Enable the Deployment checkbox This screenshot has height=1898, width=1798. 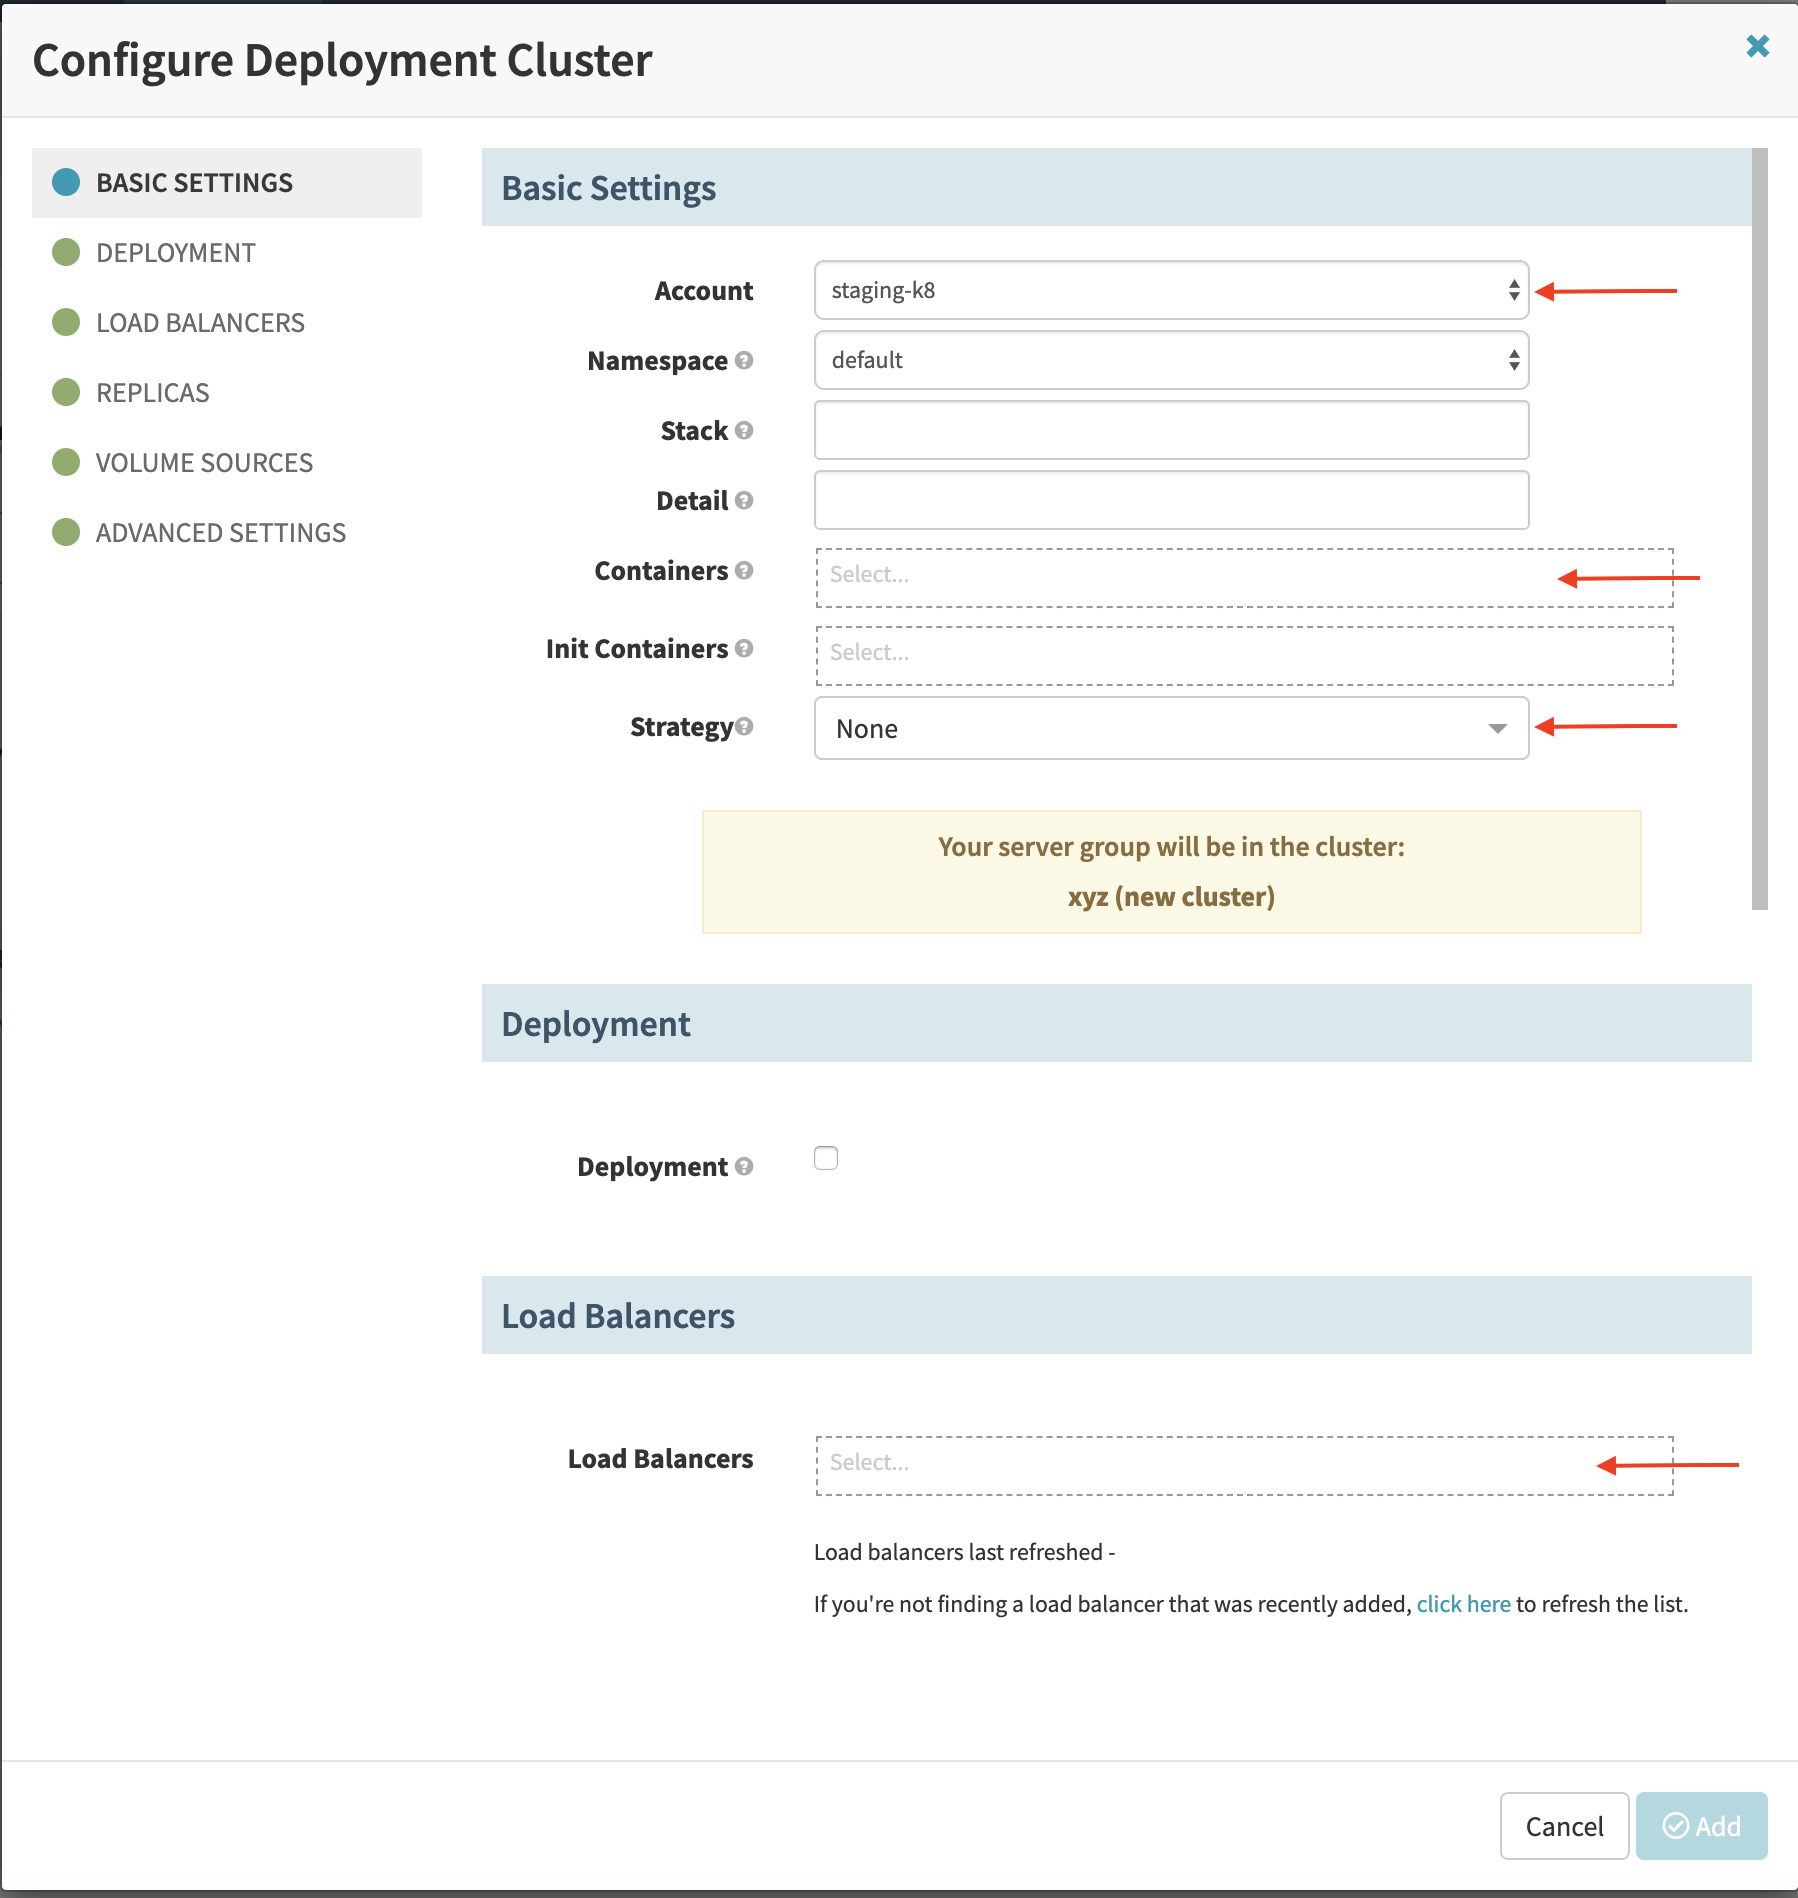[826, 1158]
